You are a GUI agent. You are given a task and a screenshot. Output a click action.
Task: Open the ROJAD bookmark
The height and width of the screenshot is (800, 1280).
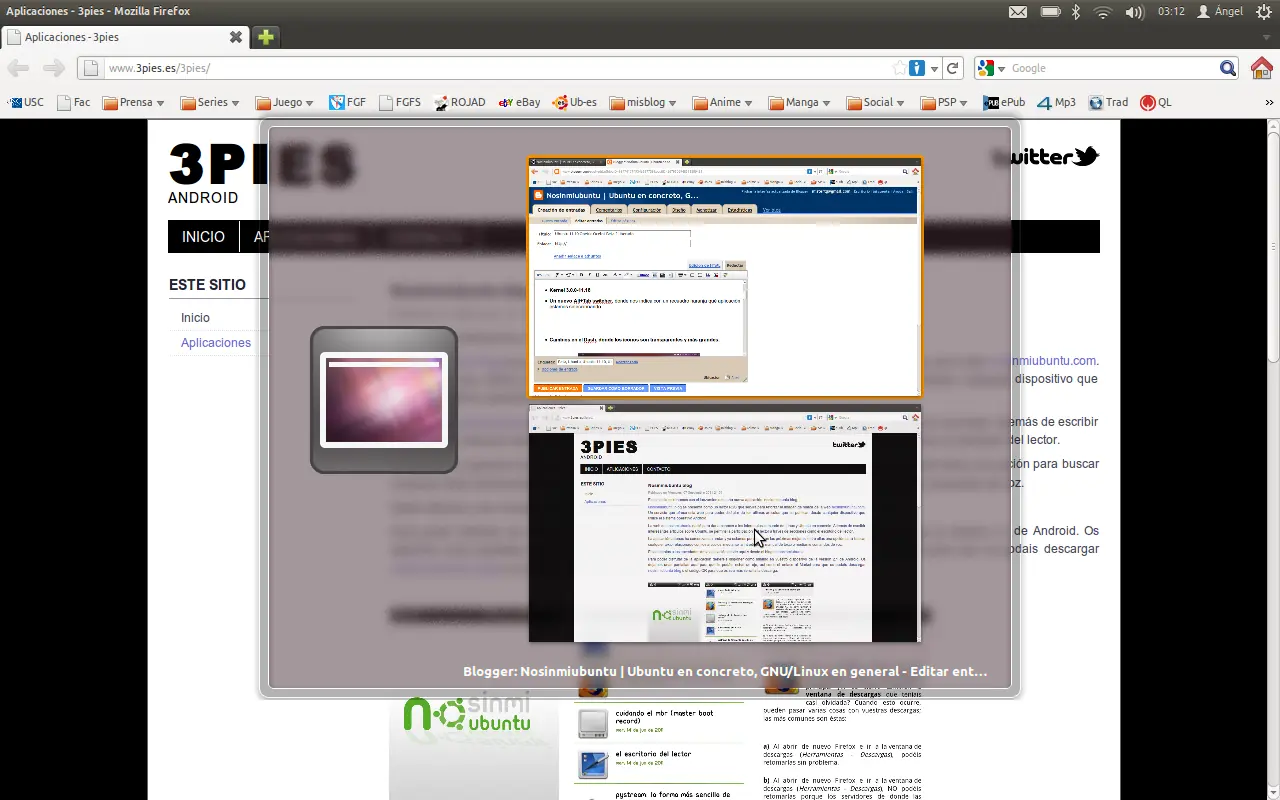459,102
